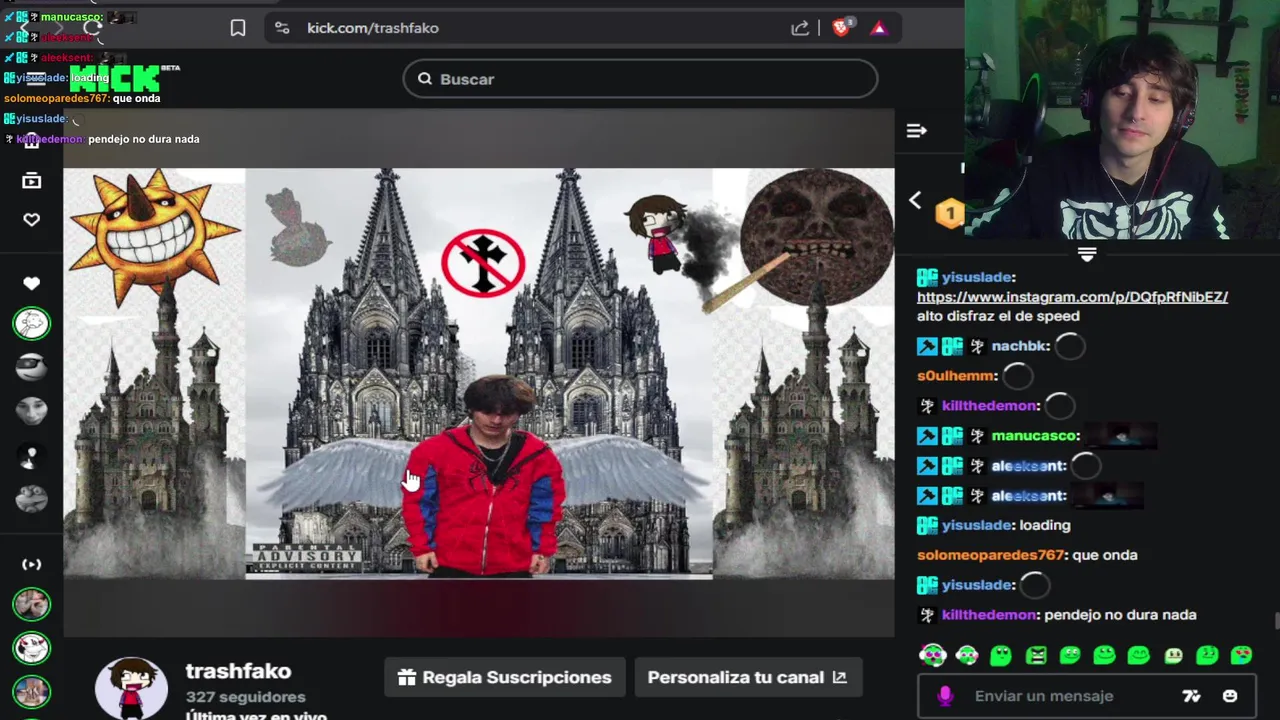Click '327 seguidores' text
1280x720 pixels.
click(246, 697)
